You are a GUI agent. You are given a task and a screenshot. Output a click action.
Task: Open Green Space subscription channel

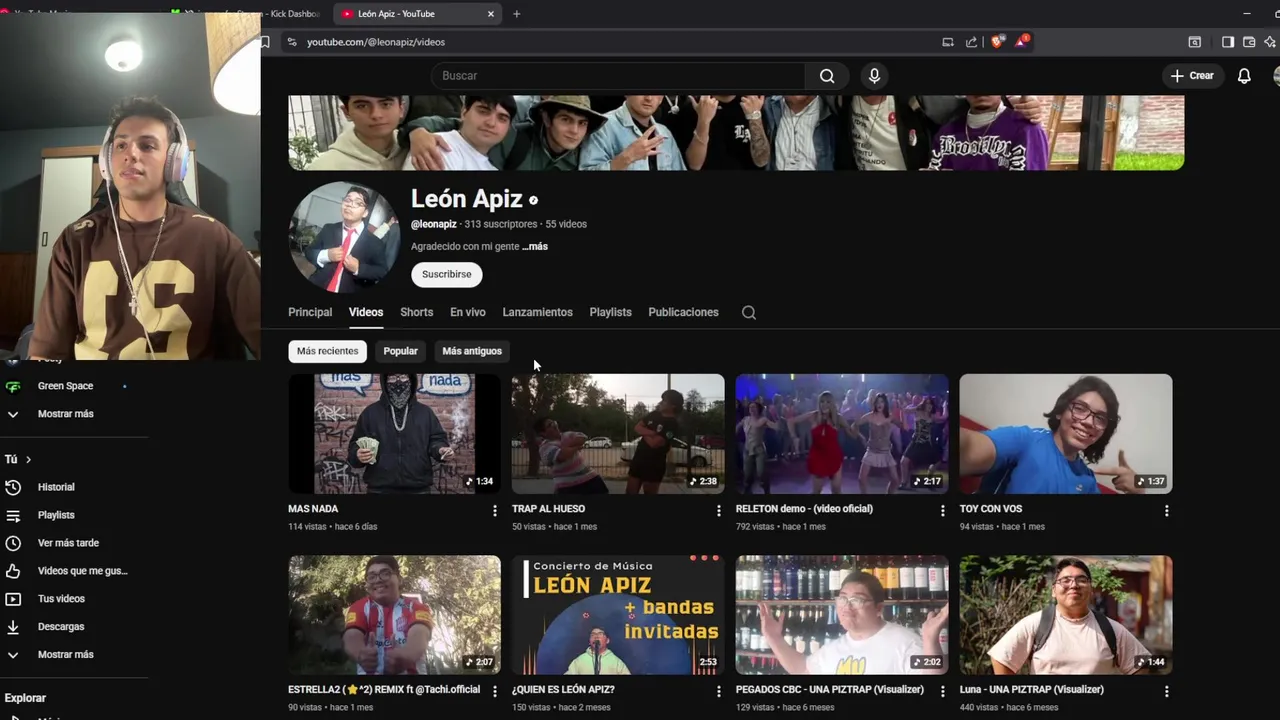tap(65, 386)
